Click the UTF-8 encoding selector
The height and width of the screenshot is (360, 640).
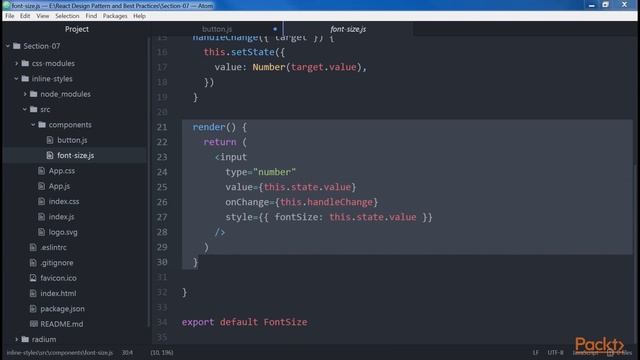tap(555, 352)
